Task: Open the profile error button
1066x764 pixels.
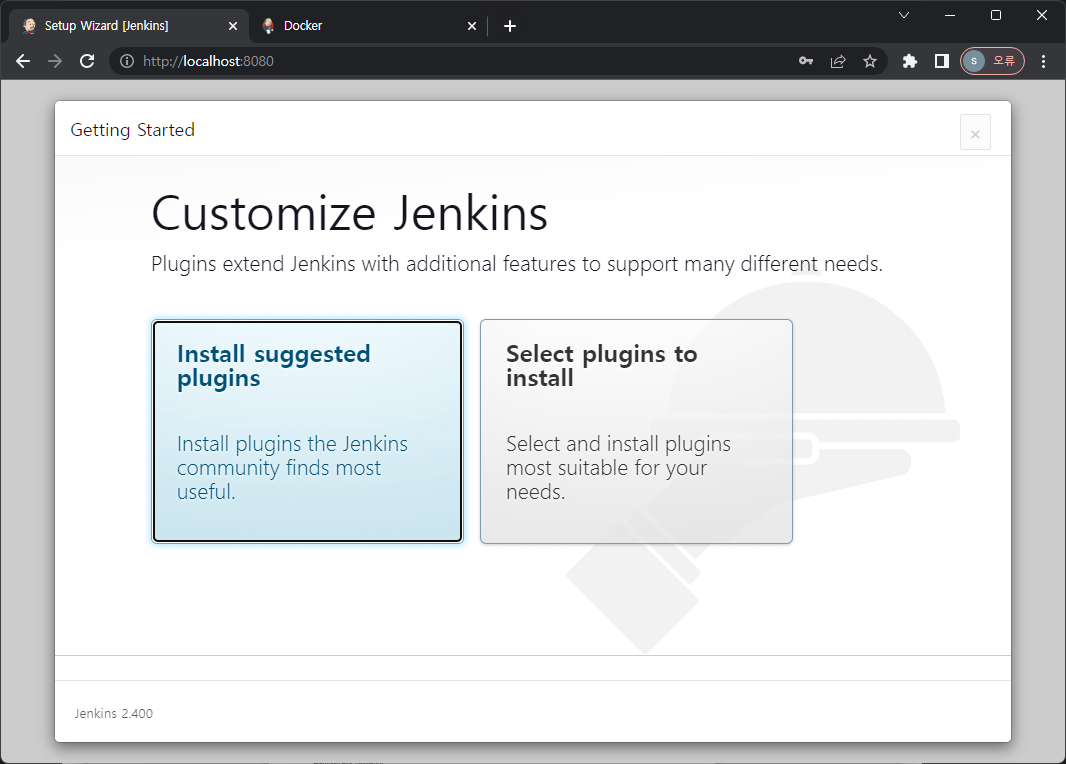Action: (992, 61)
